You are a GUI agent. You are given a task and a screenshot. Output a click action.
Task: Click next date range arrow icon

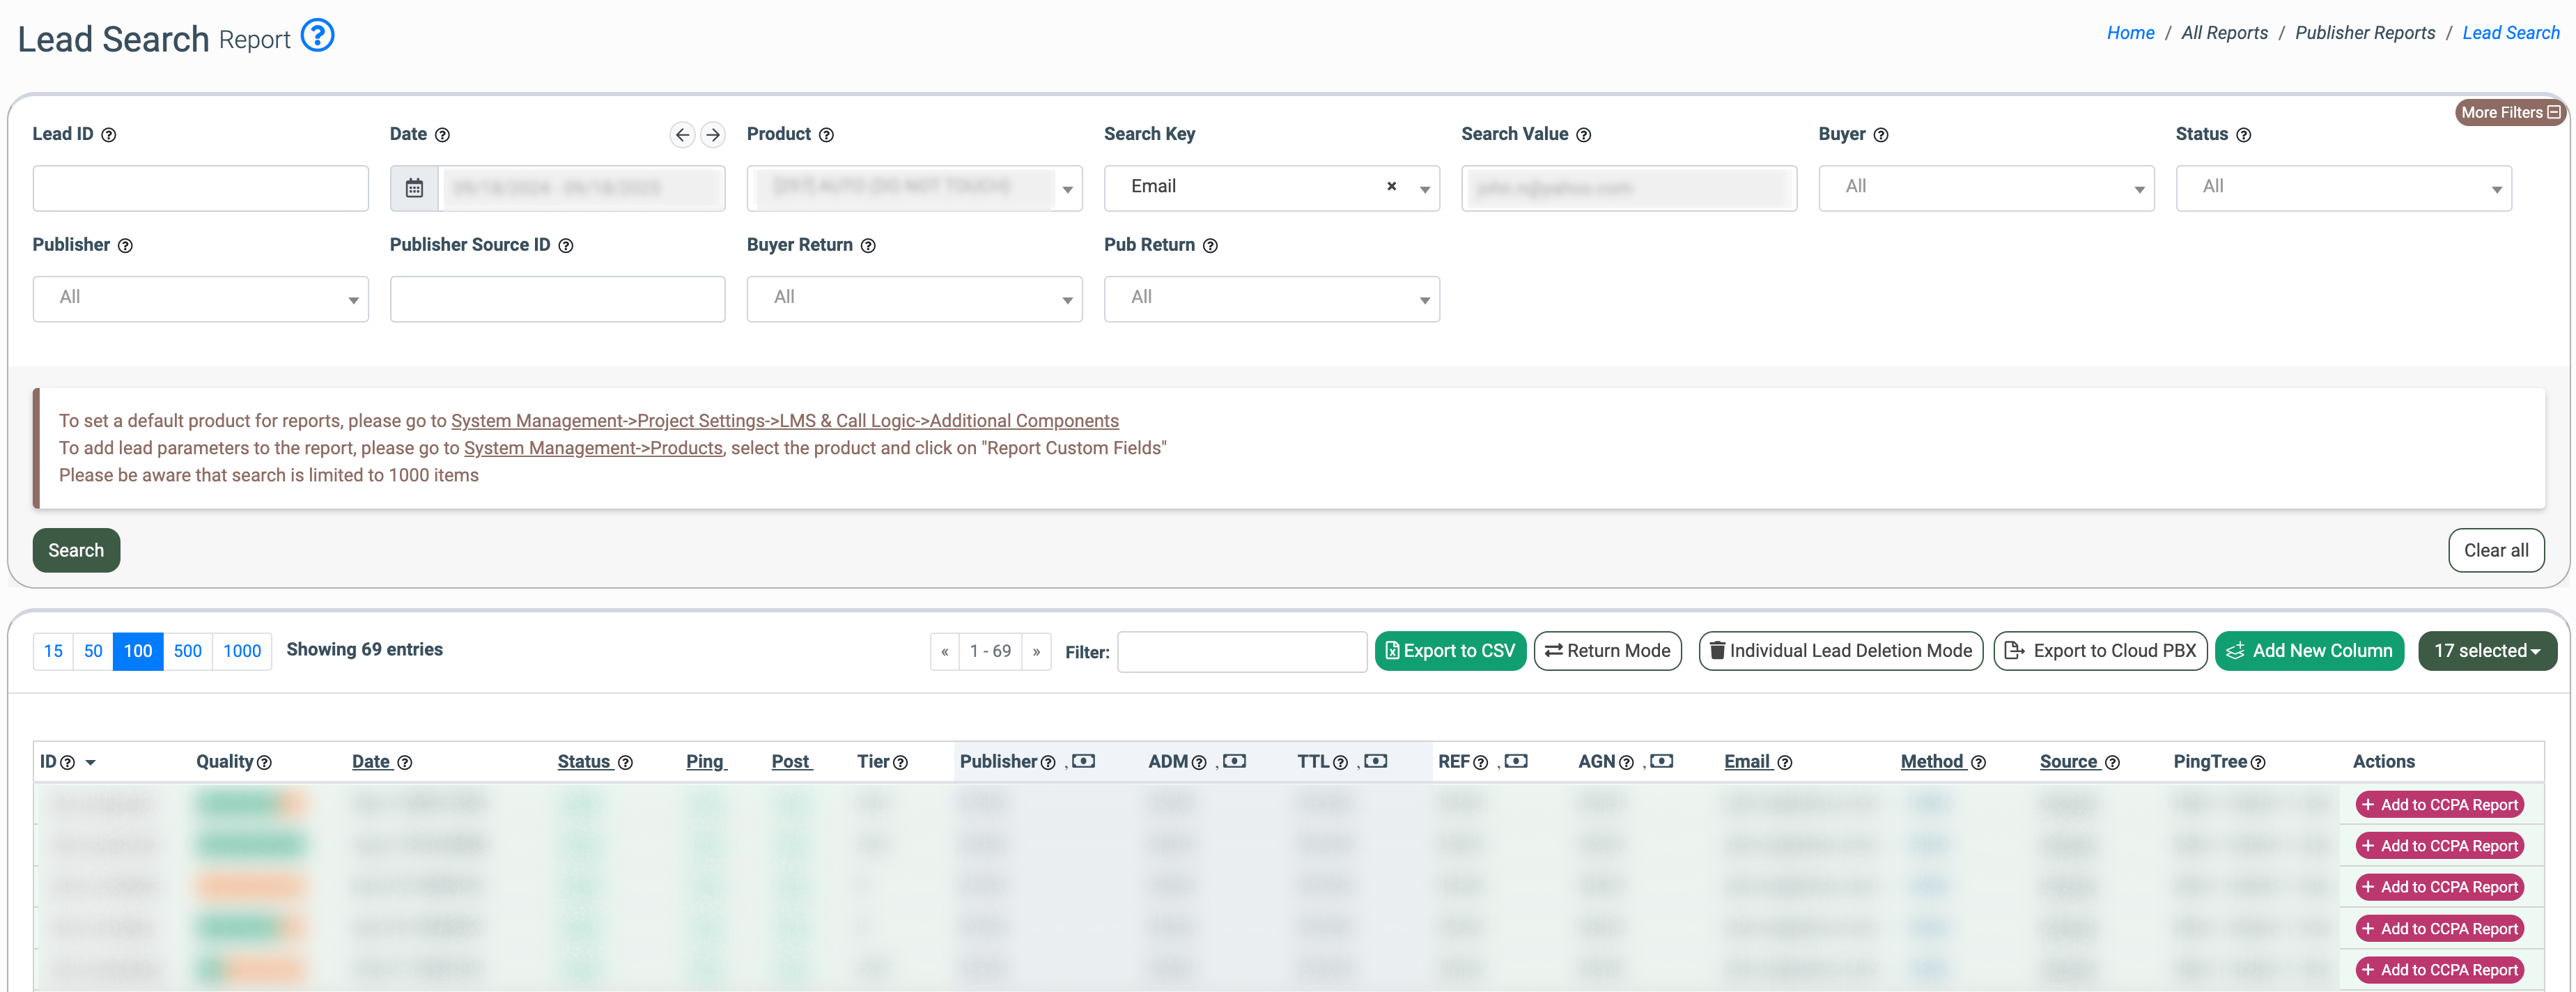[x=712, y=134]
